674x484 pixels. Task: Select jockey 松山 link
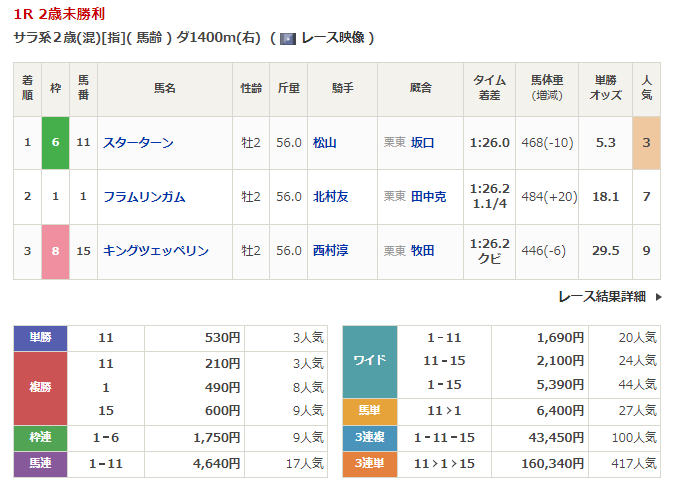pyautogui.click(x=324, y=143)
